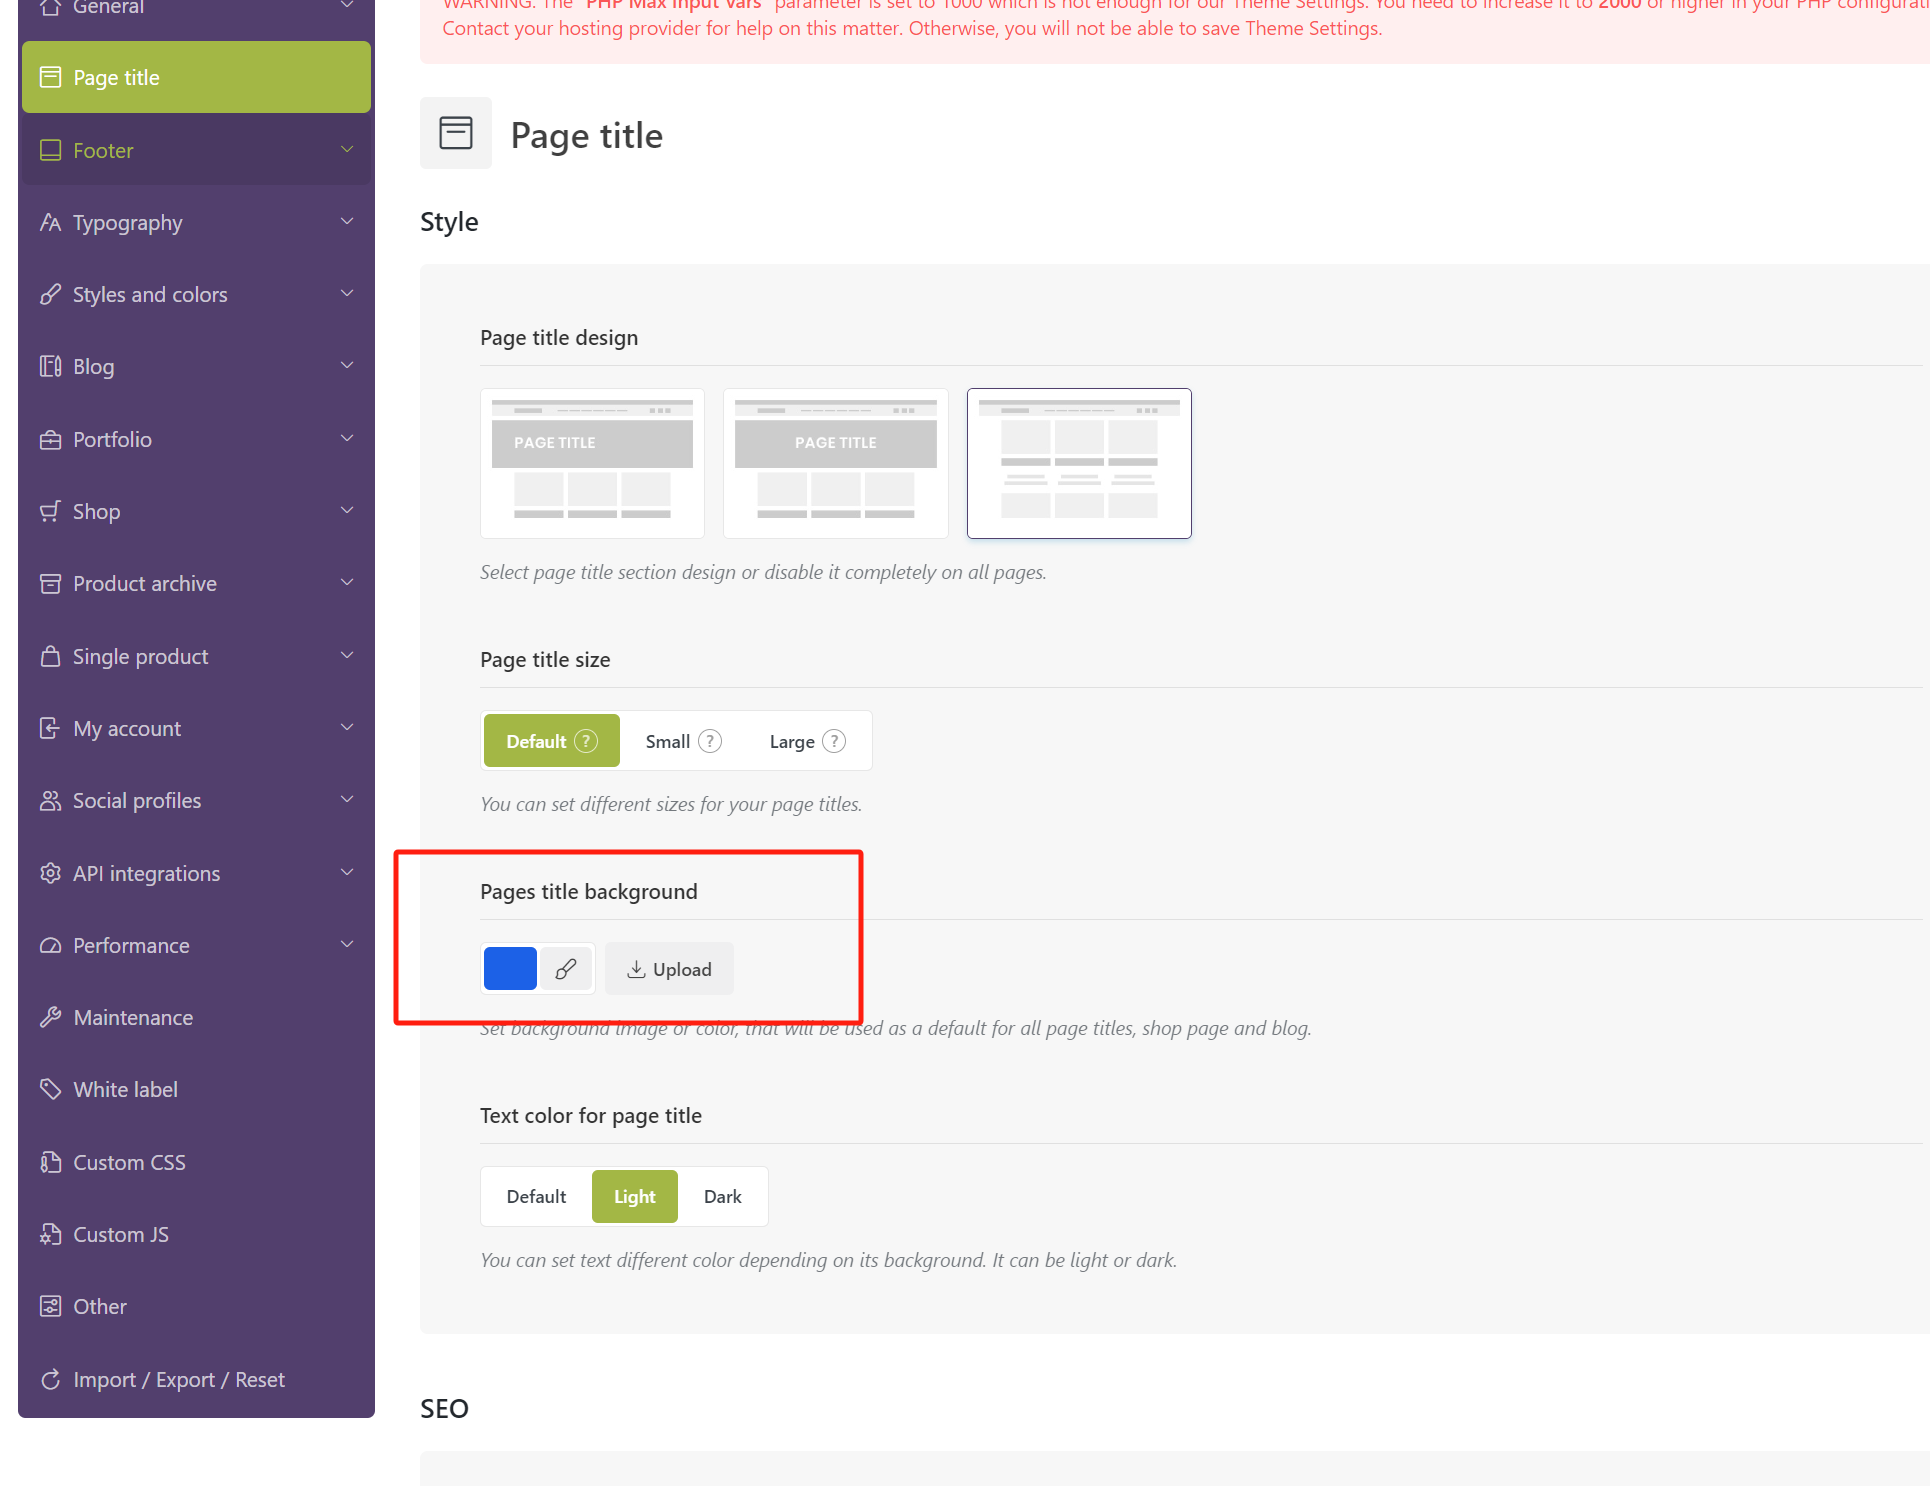
Task: Select the Small page title size
Action: pos(668,741)
